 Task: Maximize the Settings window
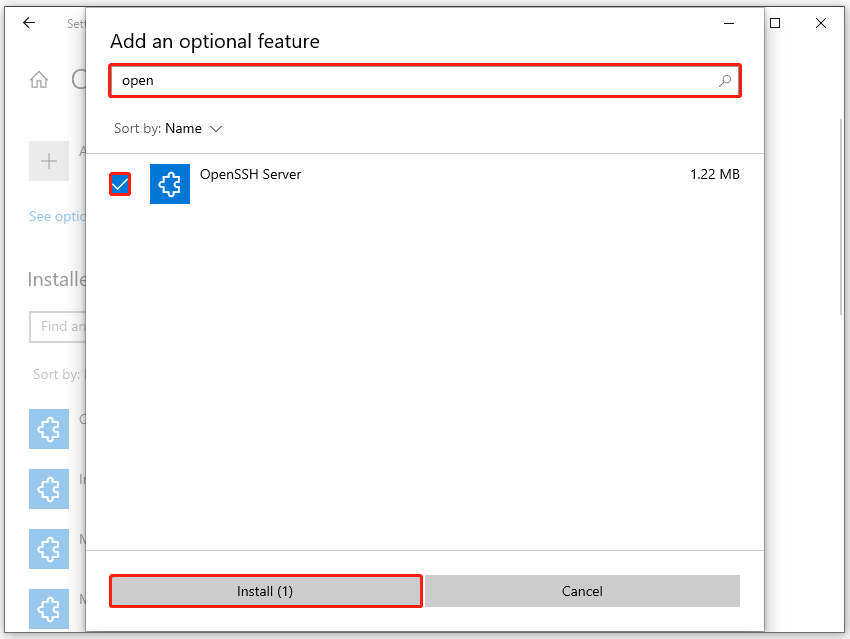pyautogui.click(x=775, y=23)
